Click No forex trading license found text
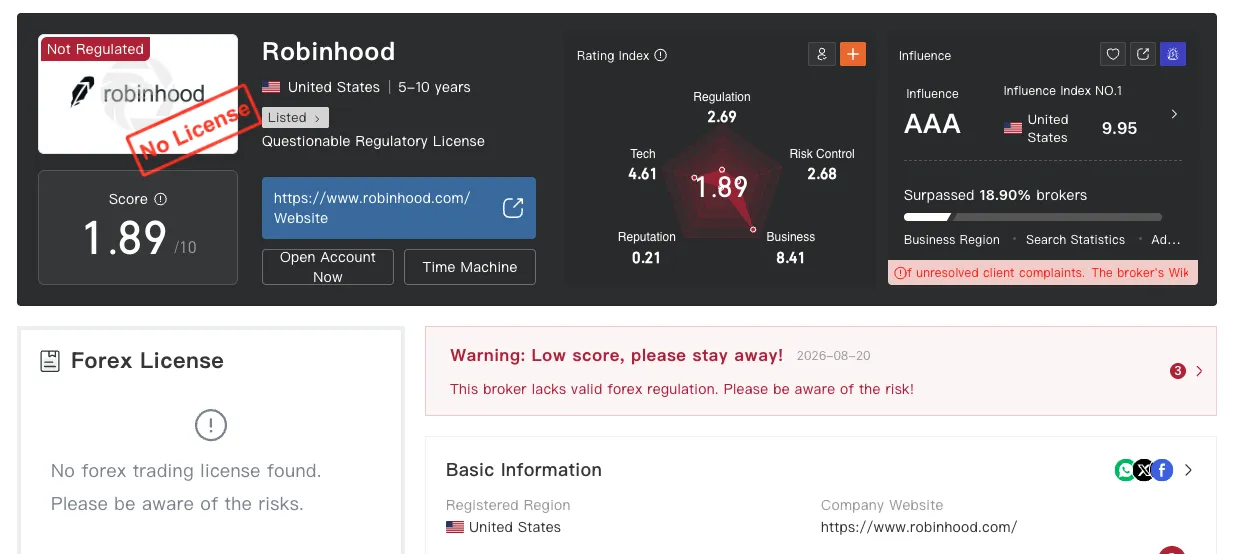The height and width of the screenshot is (554, 1241). point(186,470)
